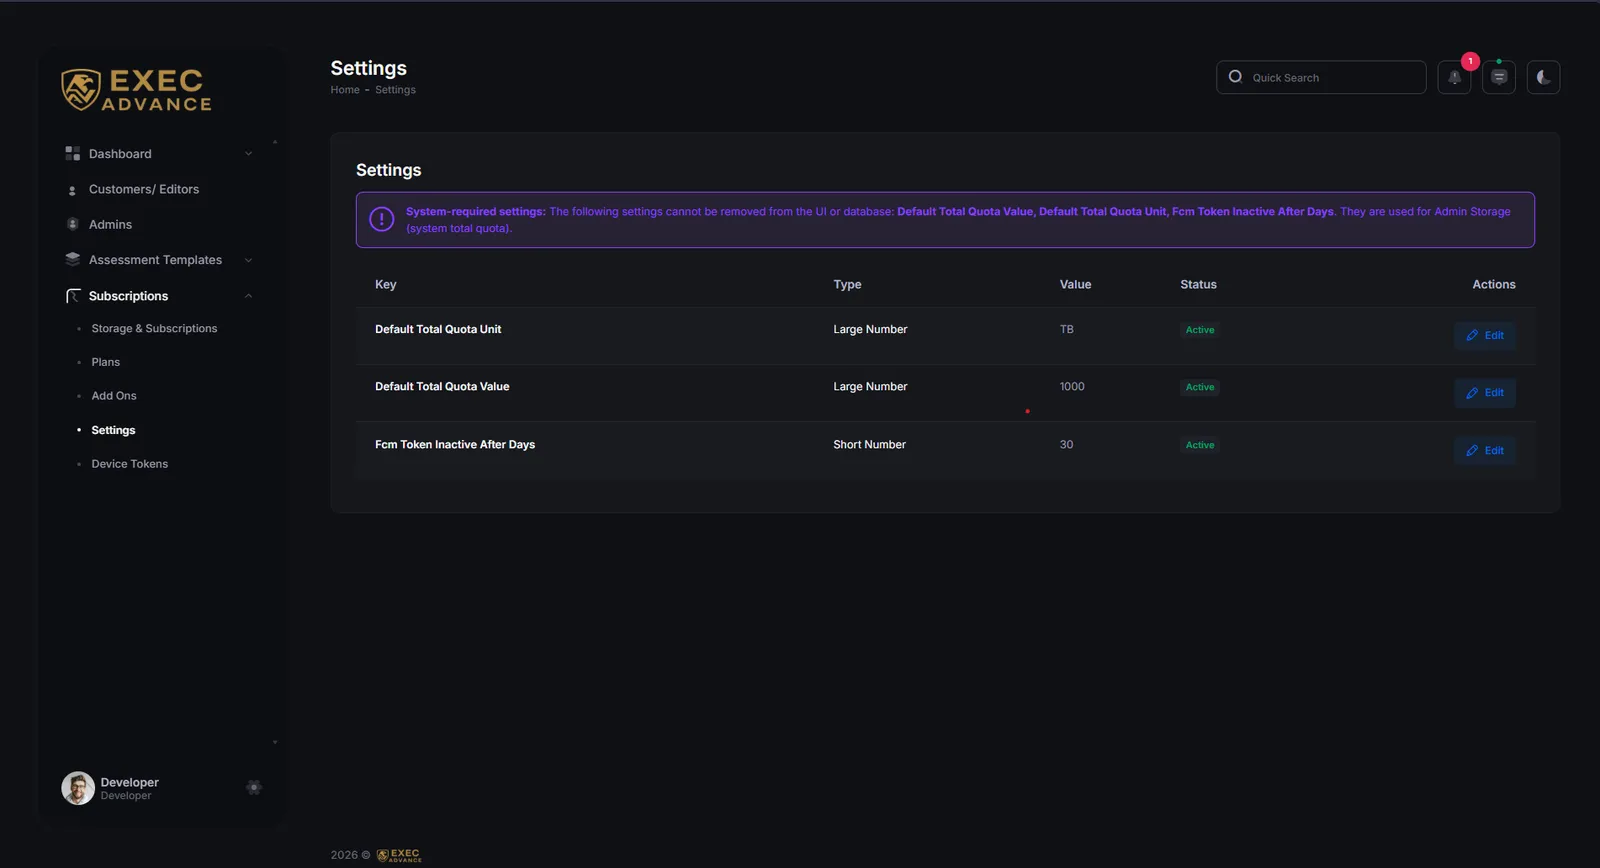Edit the Fcm Token Inactive After Days setting
Image resolution: width=1600 pixels, height=868 pixels.
click(1485, 451)
